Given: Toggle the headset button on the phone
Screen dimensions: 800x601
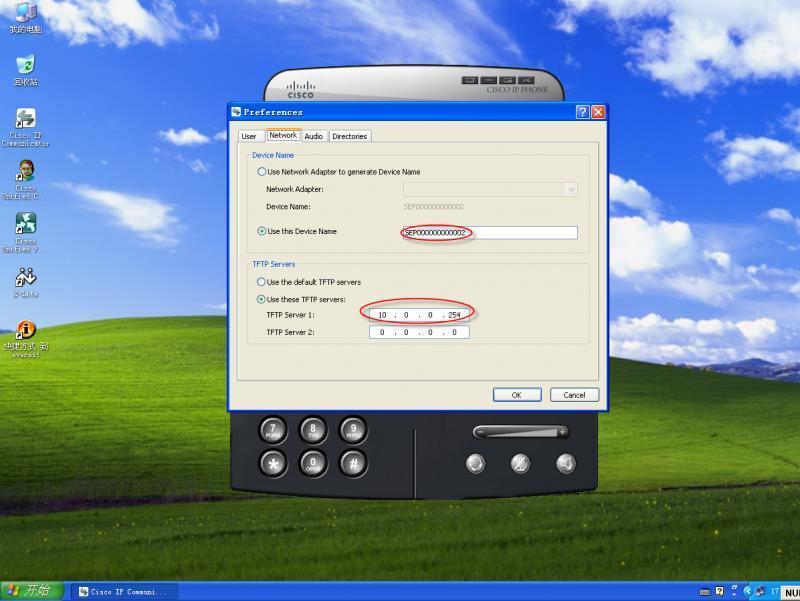Looking at the screenshot, I should (x=476, y=464).
